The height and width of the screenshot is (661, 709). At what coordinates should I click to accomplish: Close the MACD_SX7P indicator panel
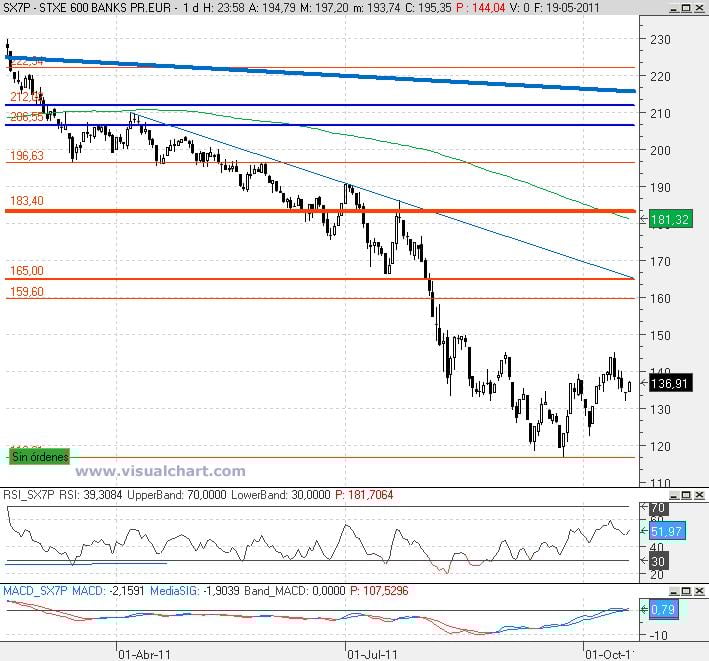click(x=699, y=591)
